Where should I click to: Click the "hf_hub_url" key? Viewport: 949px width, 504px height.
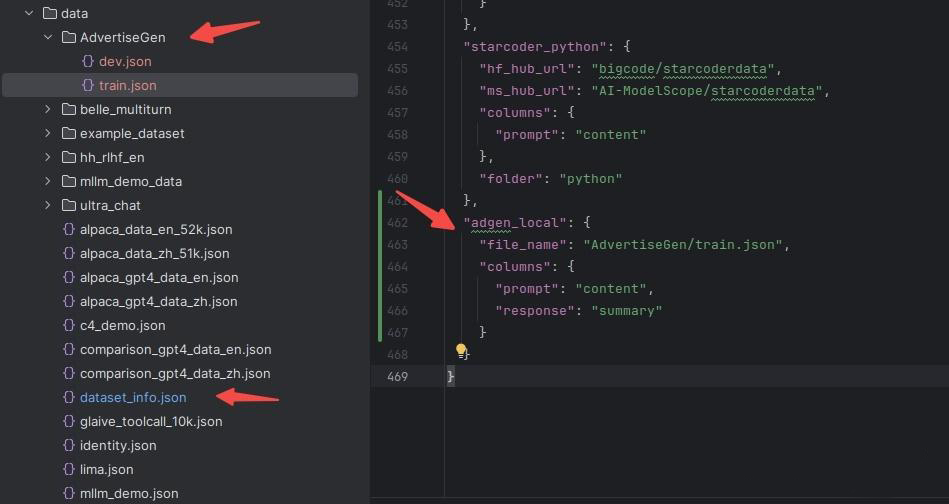[527, 69]
